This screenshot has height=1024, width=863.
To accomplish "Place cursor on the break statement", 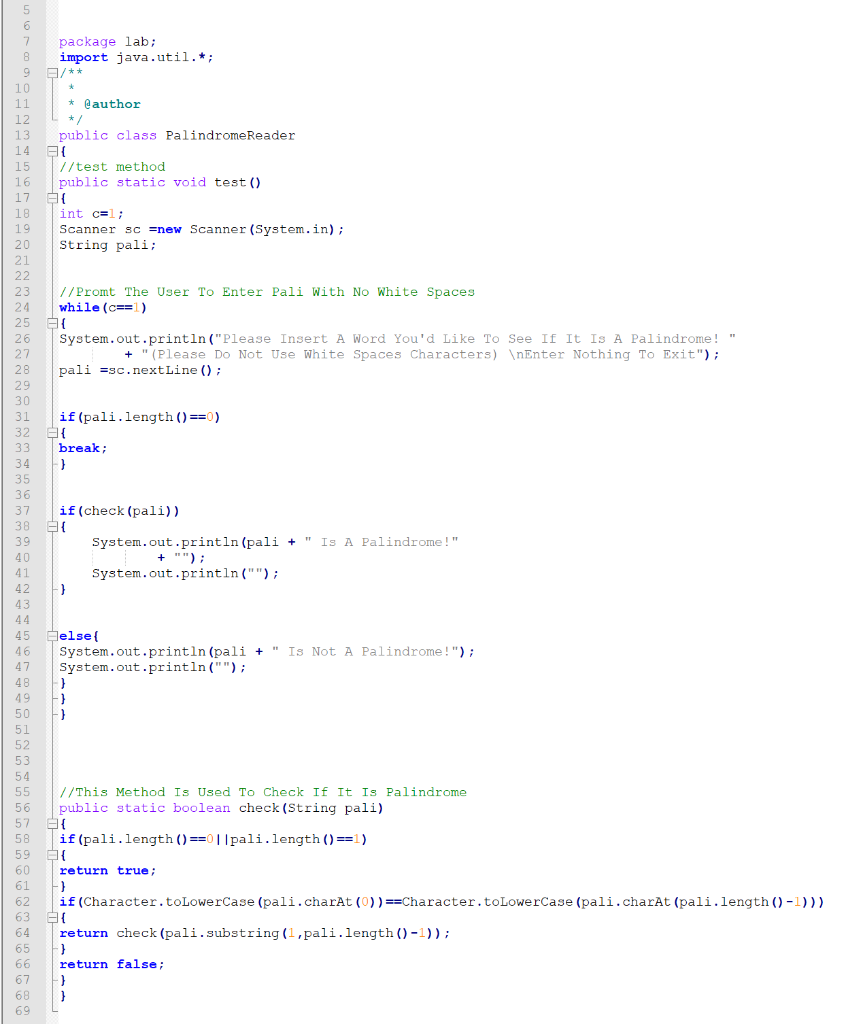I will (80, 447).
